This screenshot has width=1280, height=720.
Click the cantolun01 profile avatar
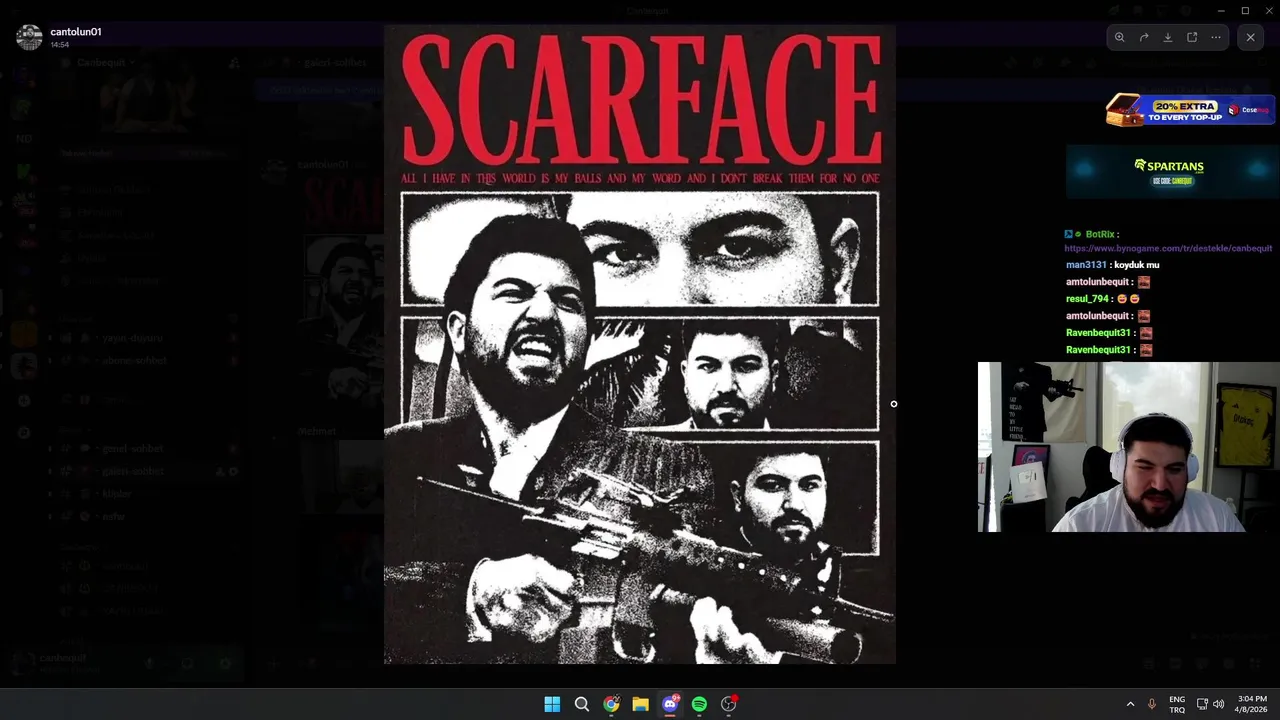tap(29, 37)
